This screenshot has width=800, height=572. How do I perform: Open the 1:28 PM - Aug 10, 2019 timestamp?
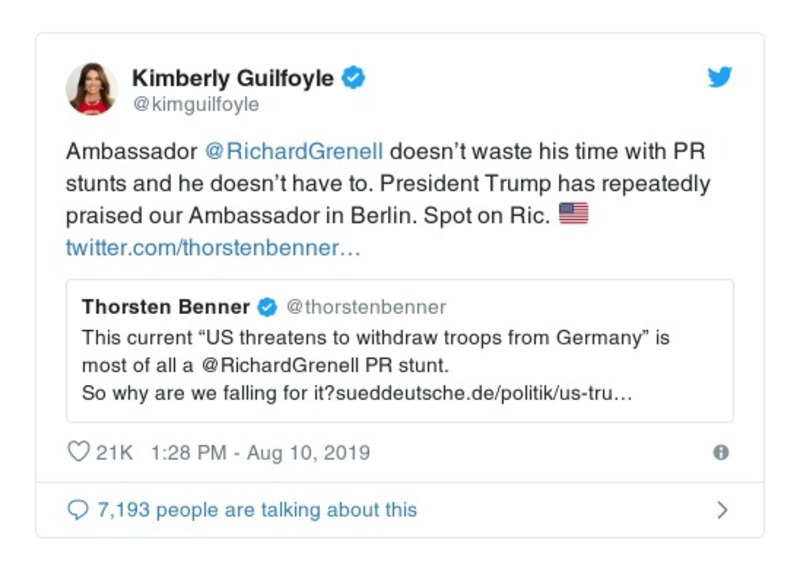coord(260,452)
